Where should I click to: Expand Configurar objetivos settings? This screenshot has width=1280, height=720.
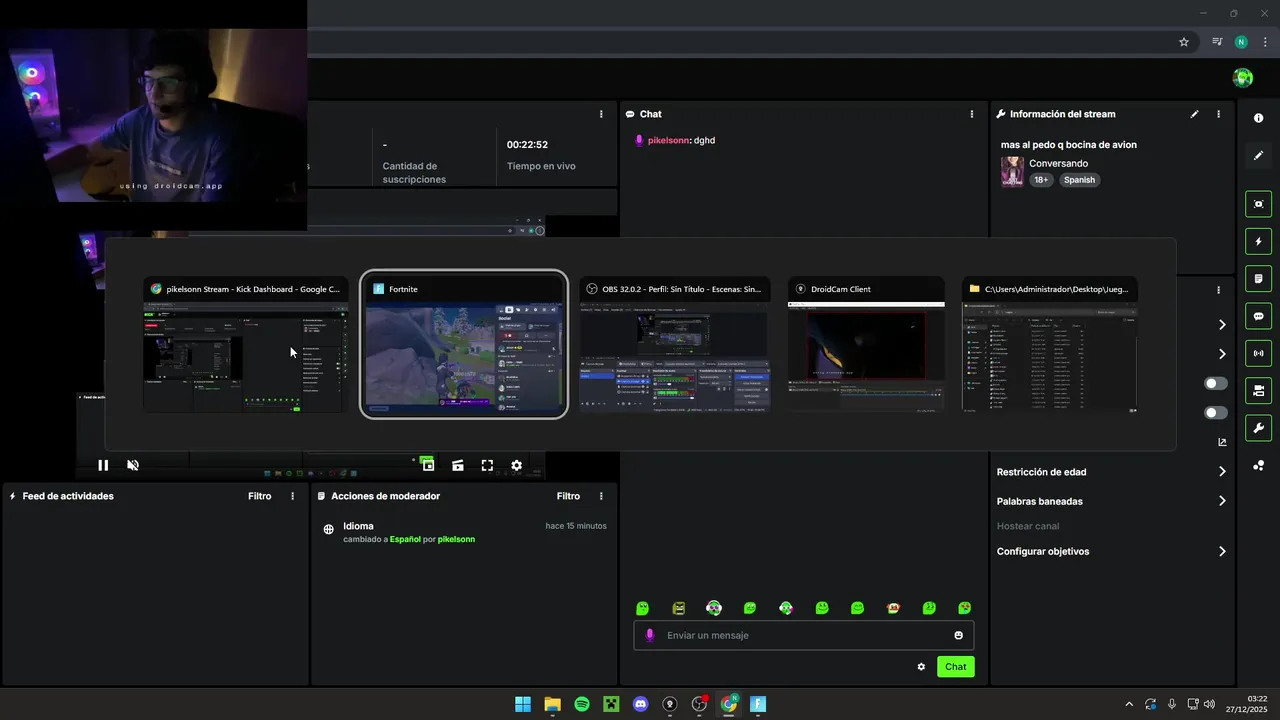click(1111, 551)
